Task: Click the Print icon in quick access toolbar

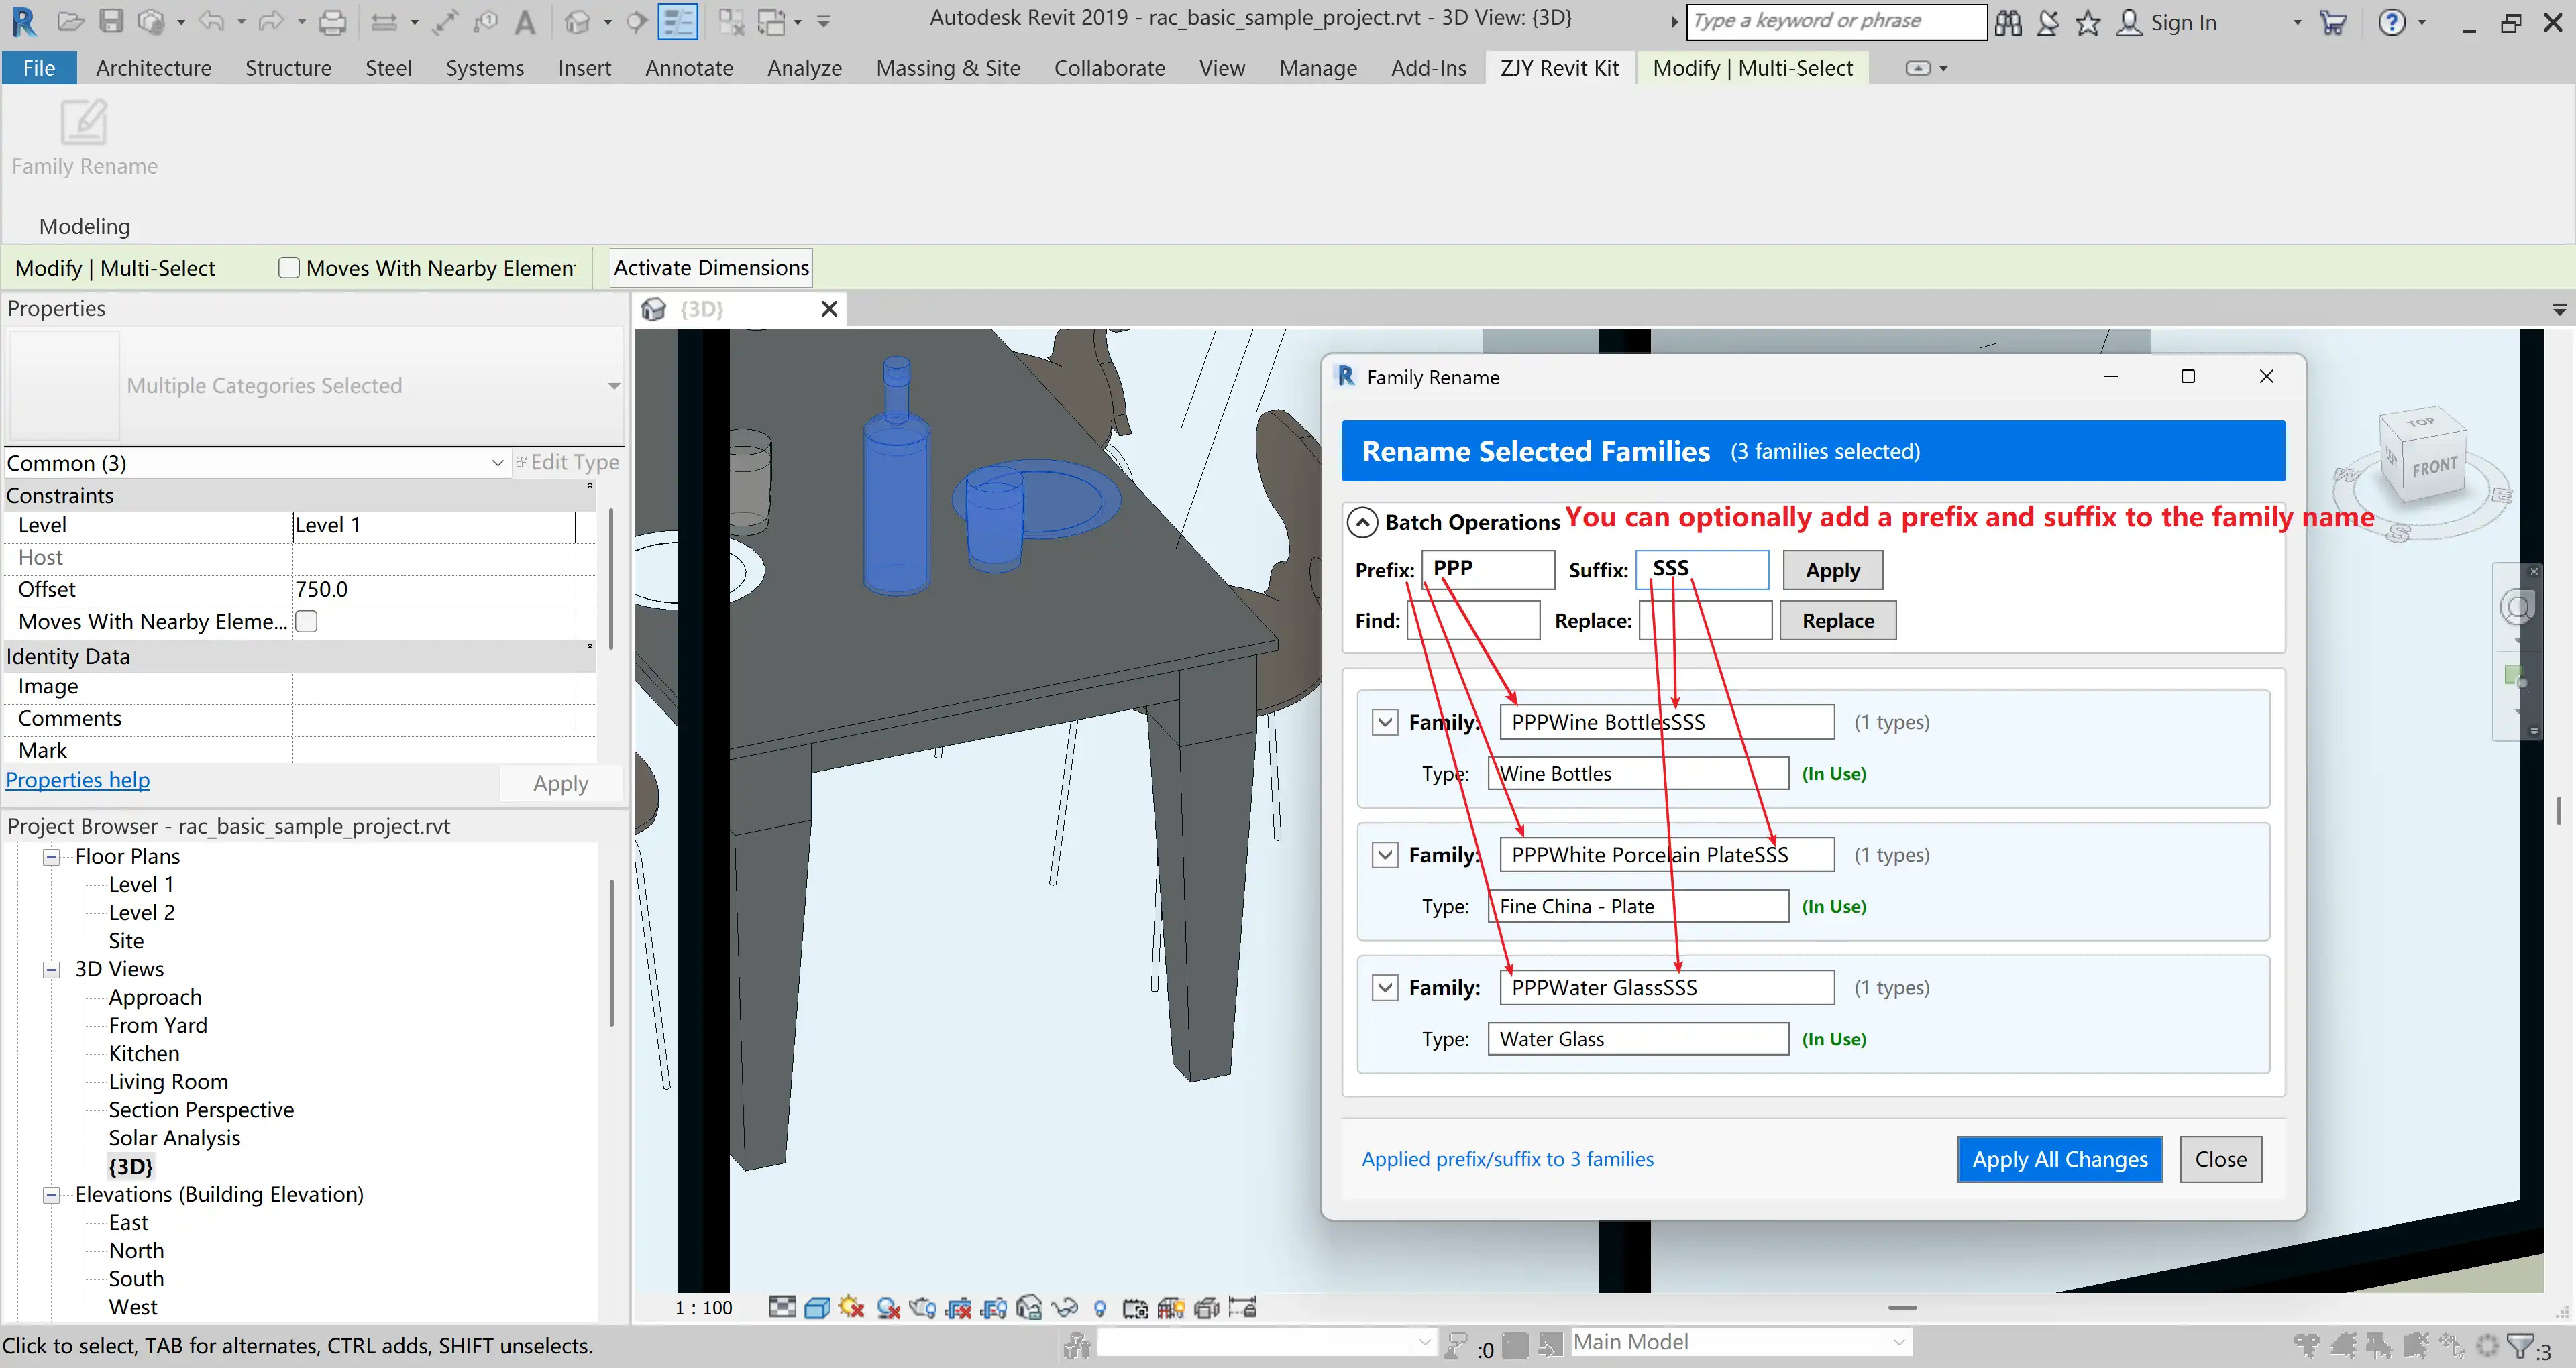Action: pyautogui.click(x=332, y=21)
